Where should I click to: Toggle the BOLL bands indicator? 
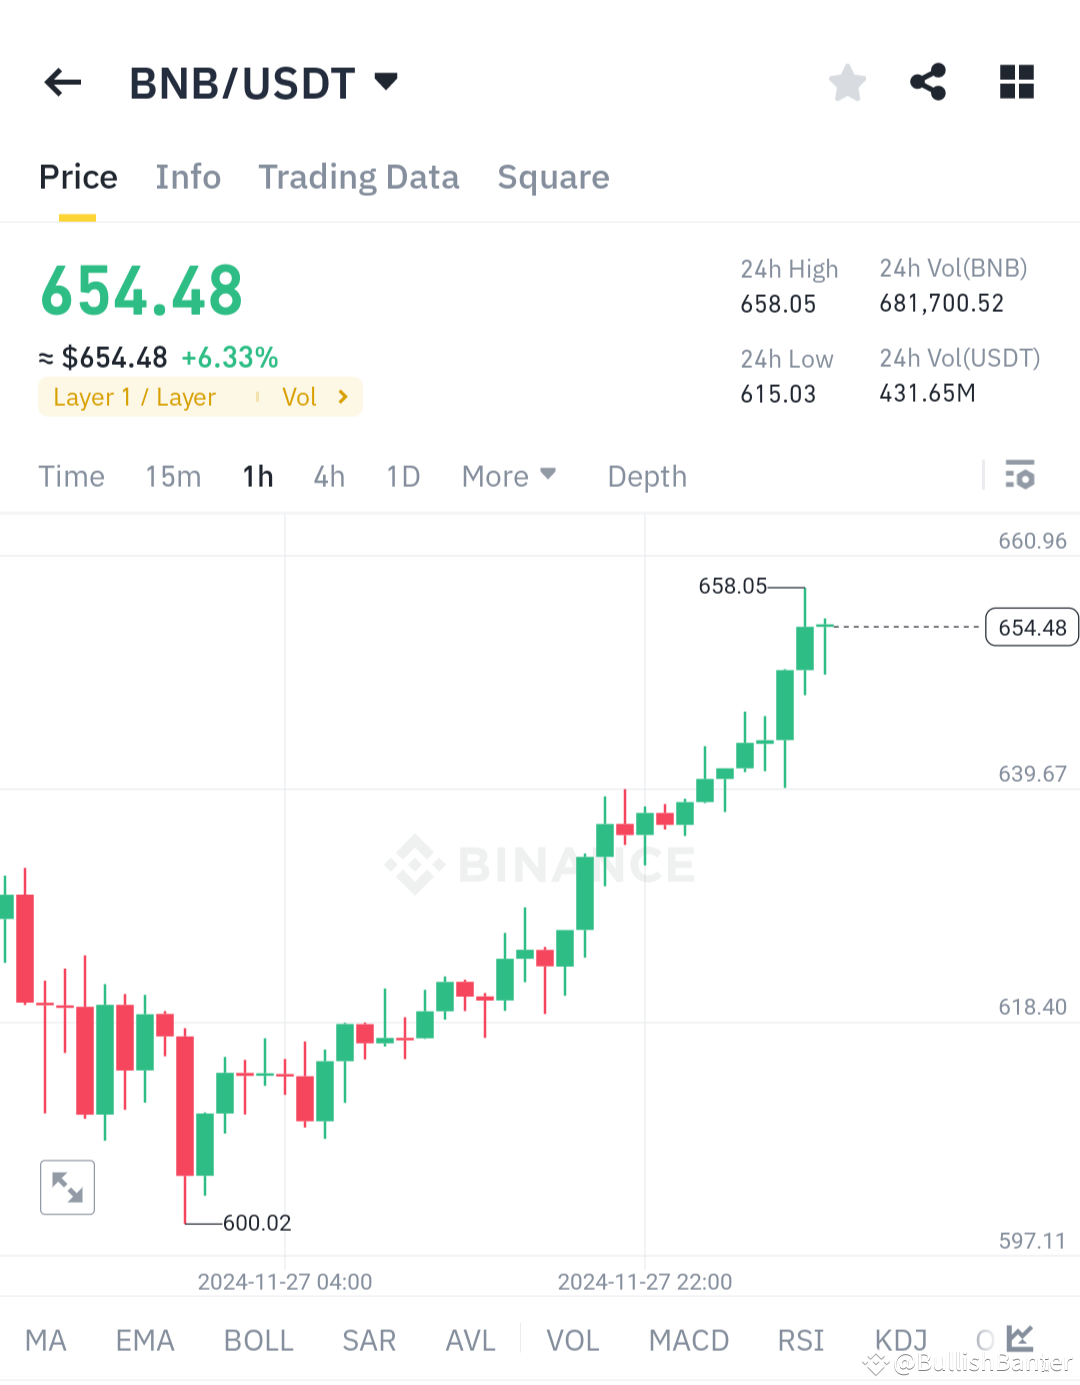tap(258, 1340)
